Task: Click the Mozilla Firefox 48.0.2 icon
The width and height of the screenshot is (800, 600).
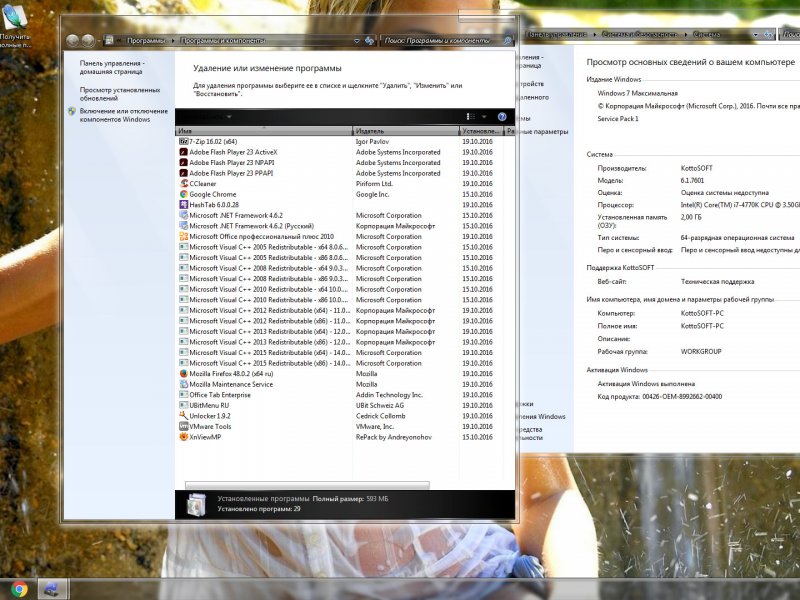Action: (184, 373)
